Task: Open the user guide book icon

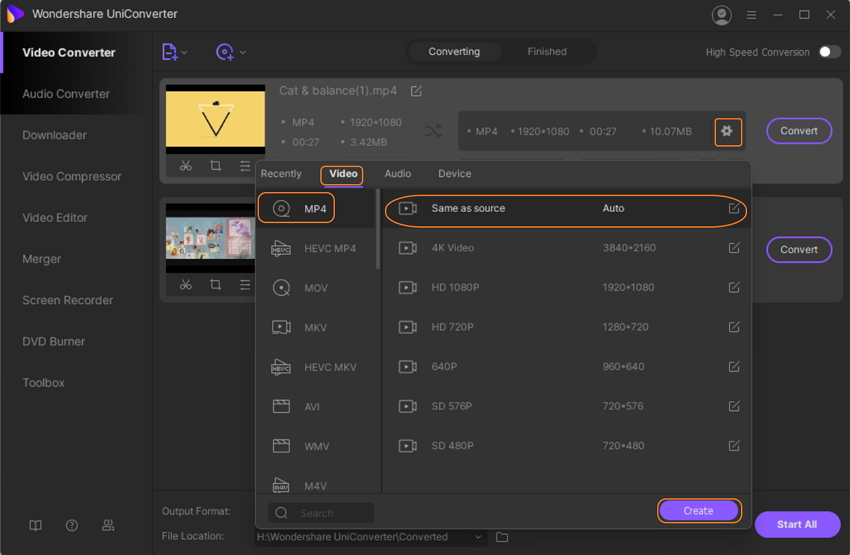Action: click(x=35, y=525)
